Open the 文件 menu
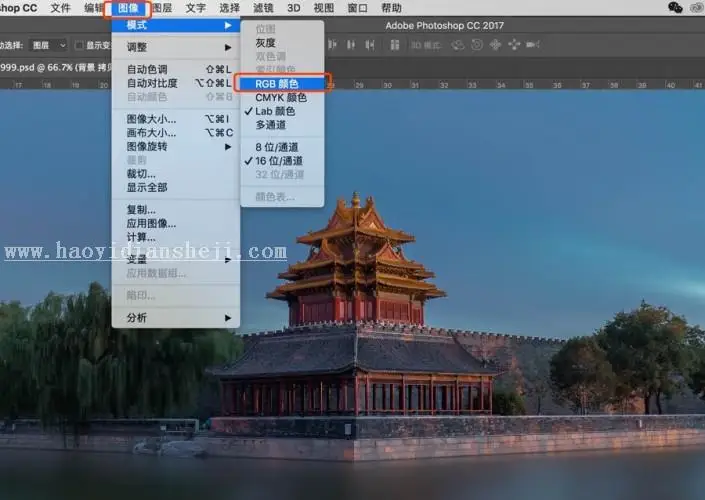This screenshot has width=705, height=500. (61, 8)
